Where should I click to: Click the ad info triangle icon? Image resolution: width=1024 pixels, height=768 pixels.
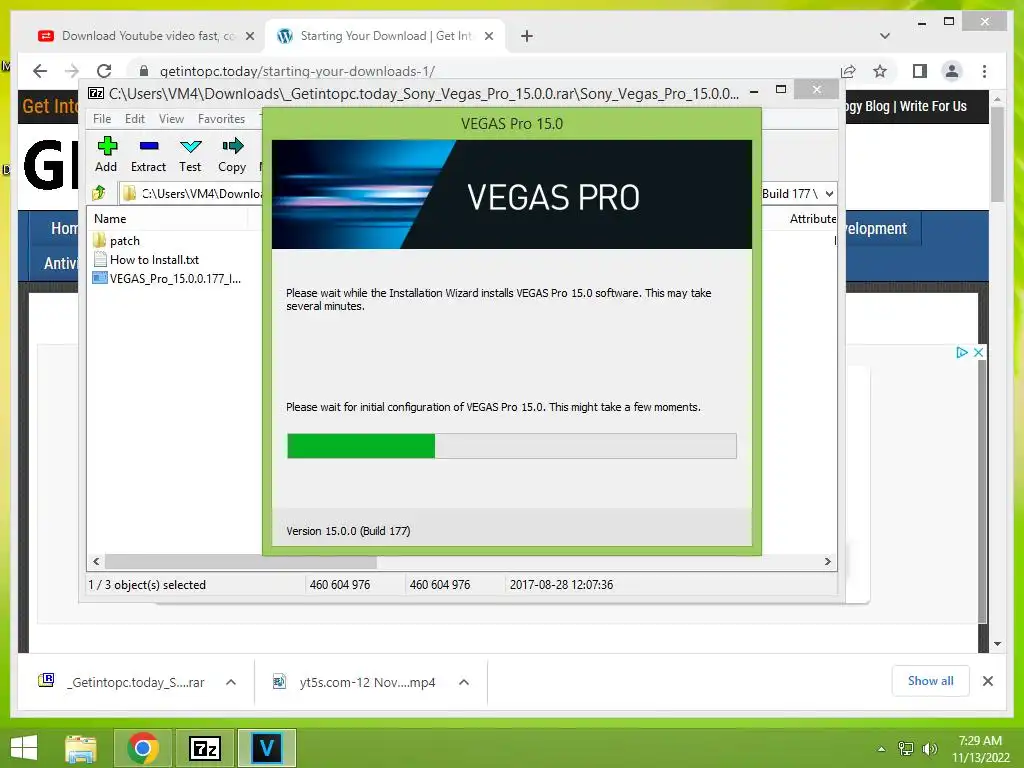pyautogui.click(x=961, y=353)
